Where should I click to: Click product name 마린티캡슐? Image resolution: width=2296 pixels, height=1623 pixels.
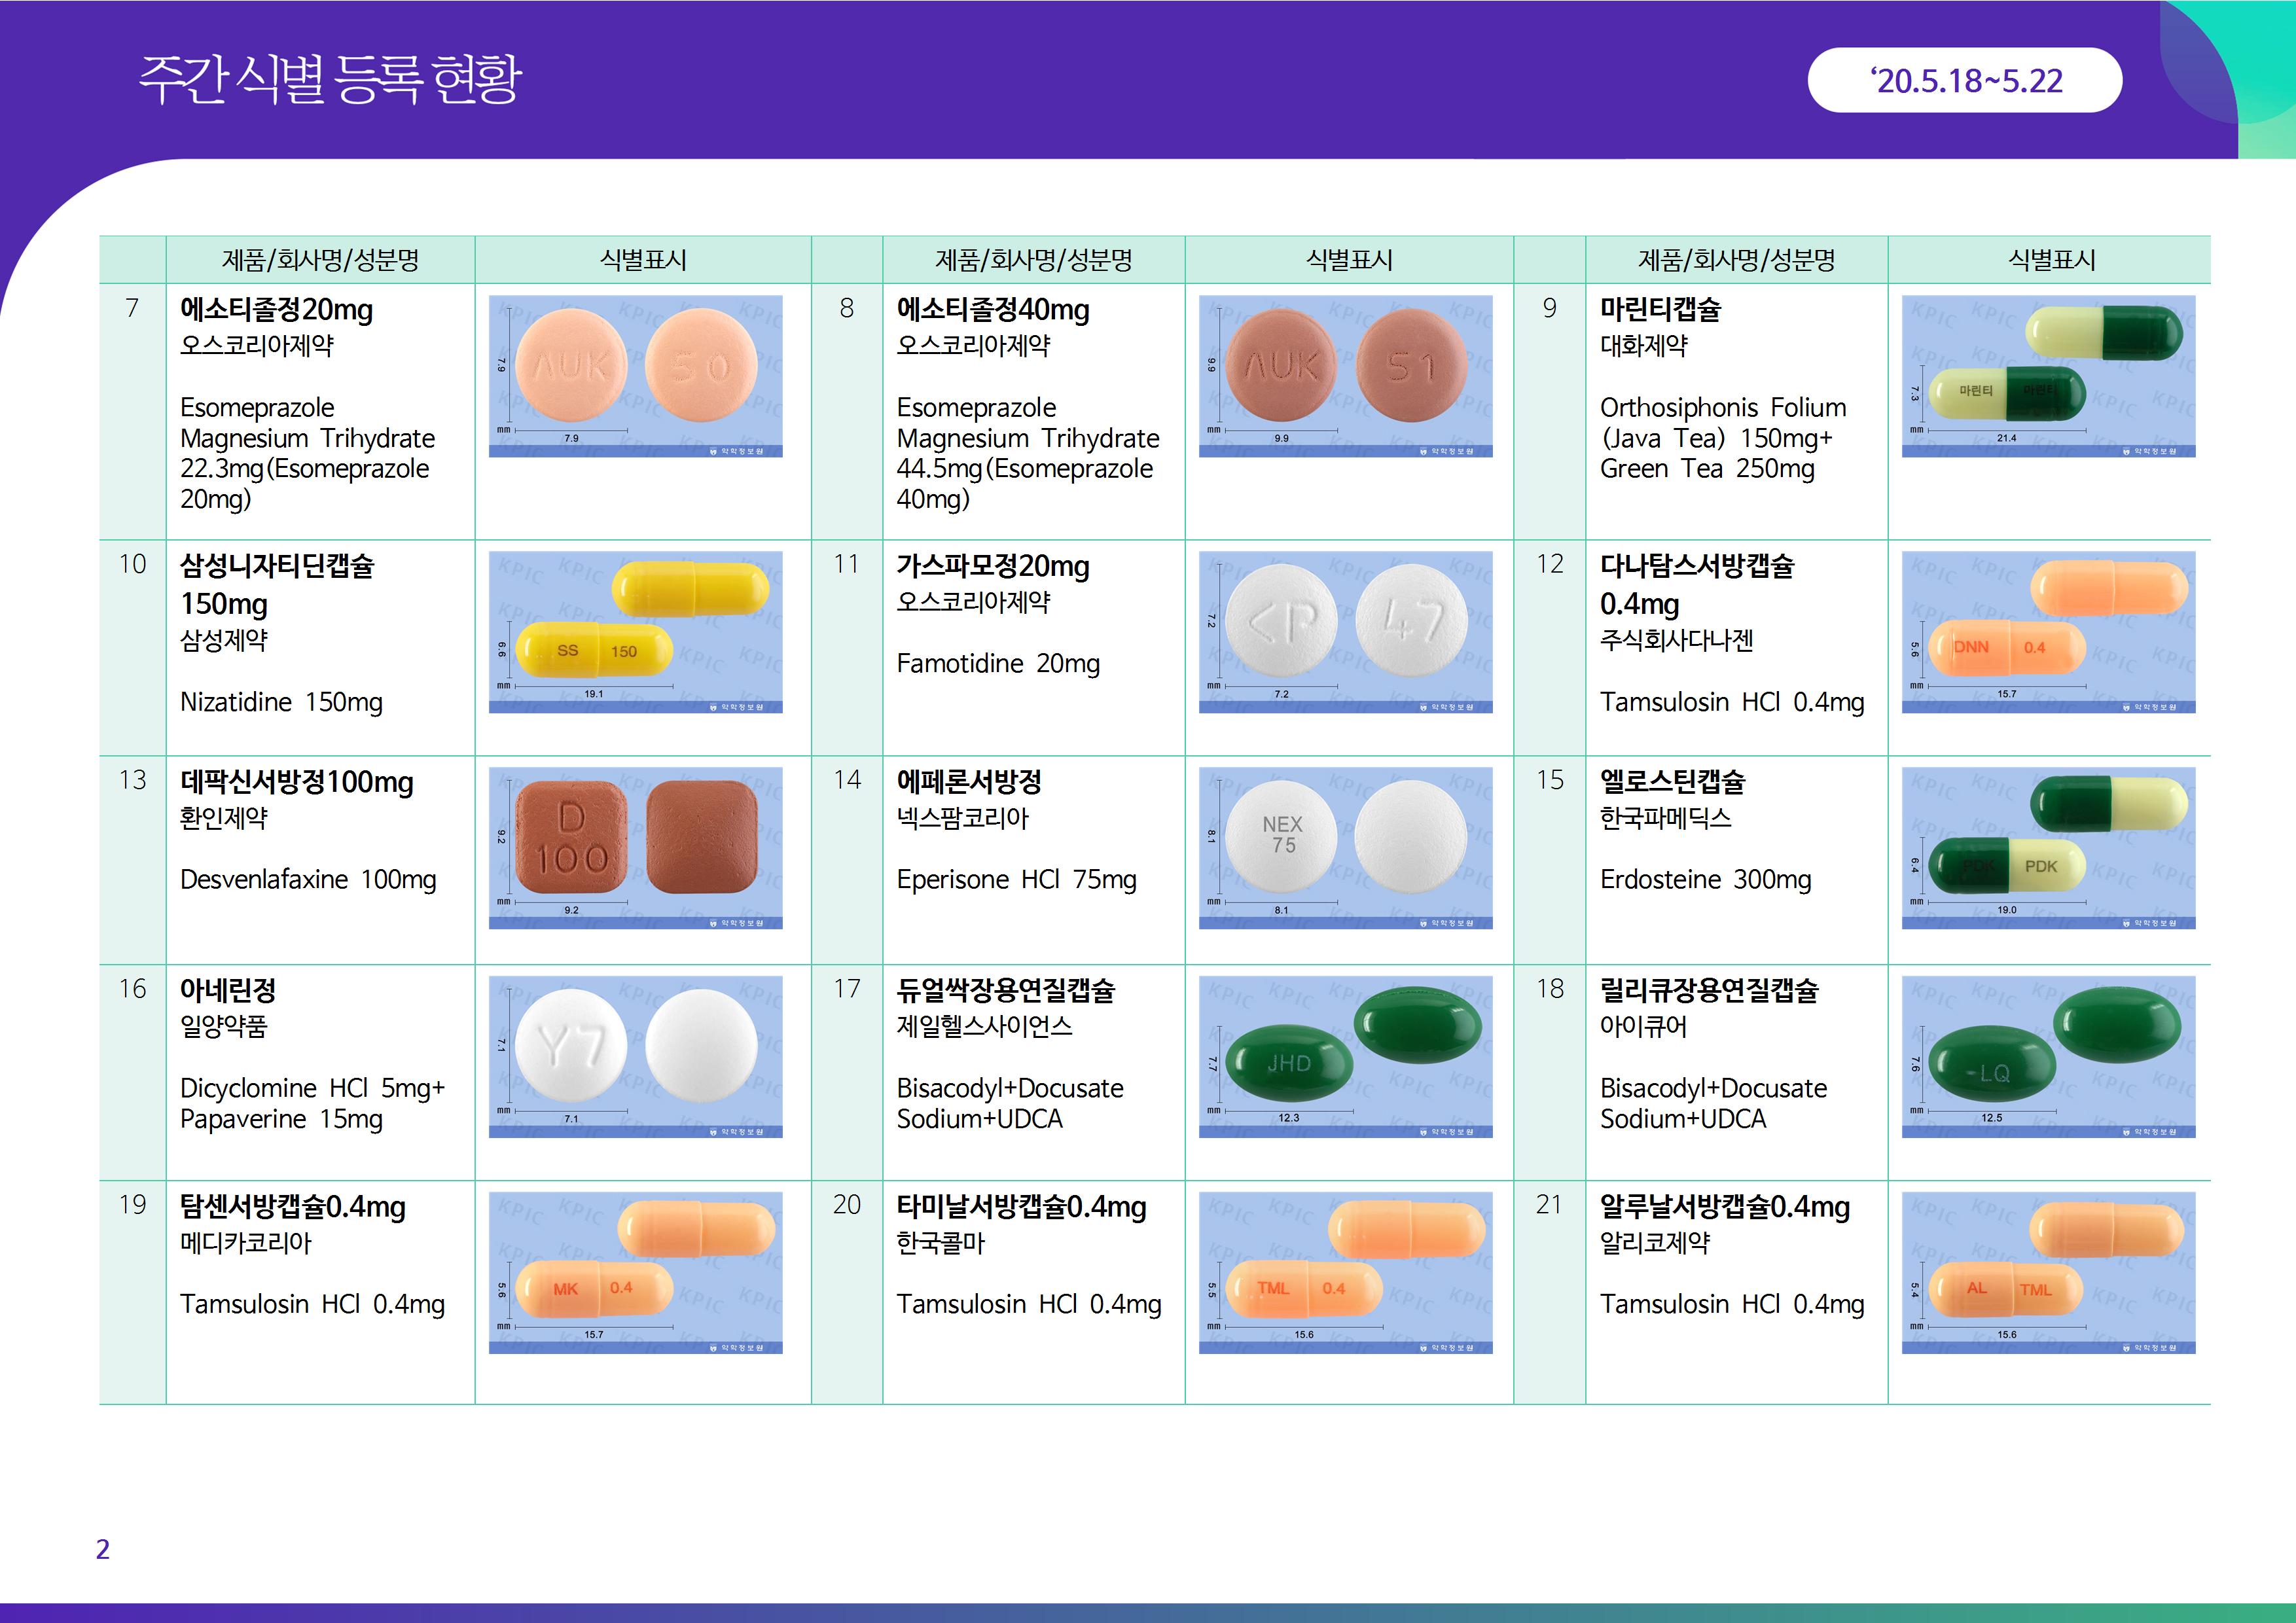[1660, 310]
